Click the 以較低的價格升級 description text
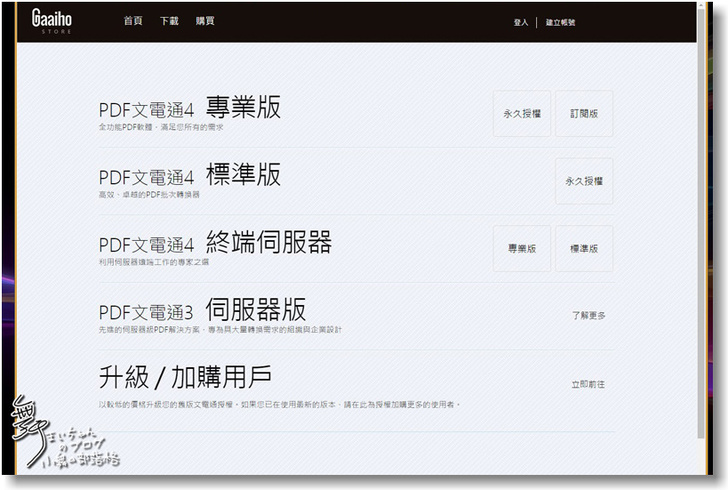The height and width of the screenshot is (490, 728). [x=279, y=405]
